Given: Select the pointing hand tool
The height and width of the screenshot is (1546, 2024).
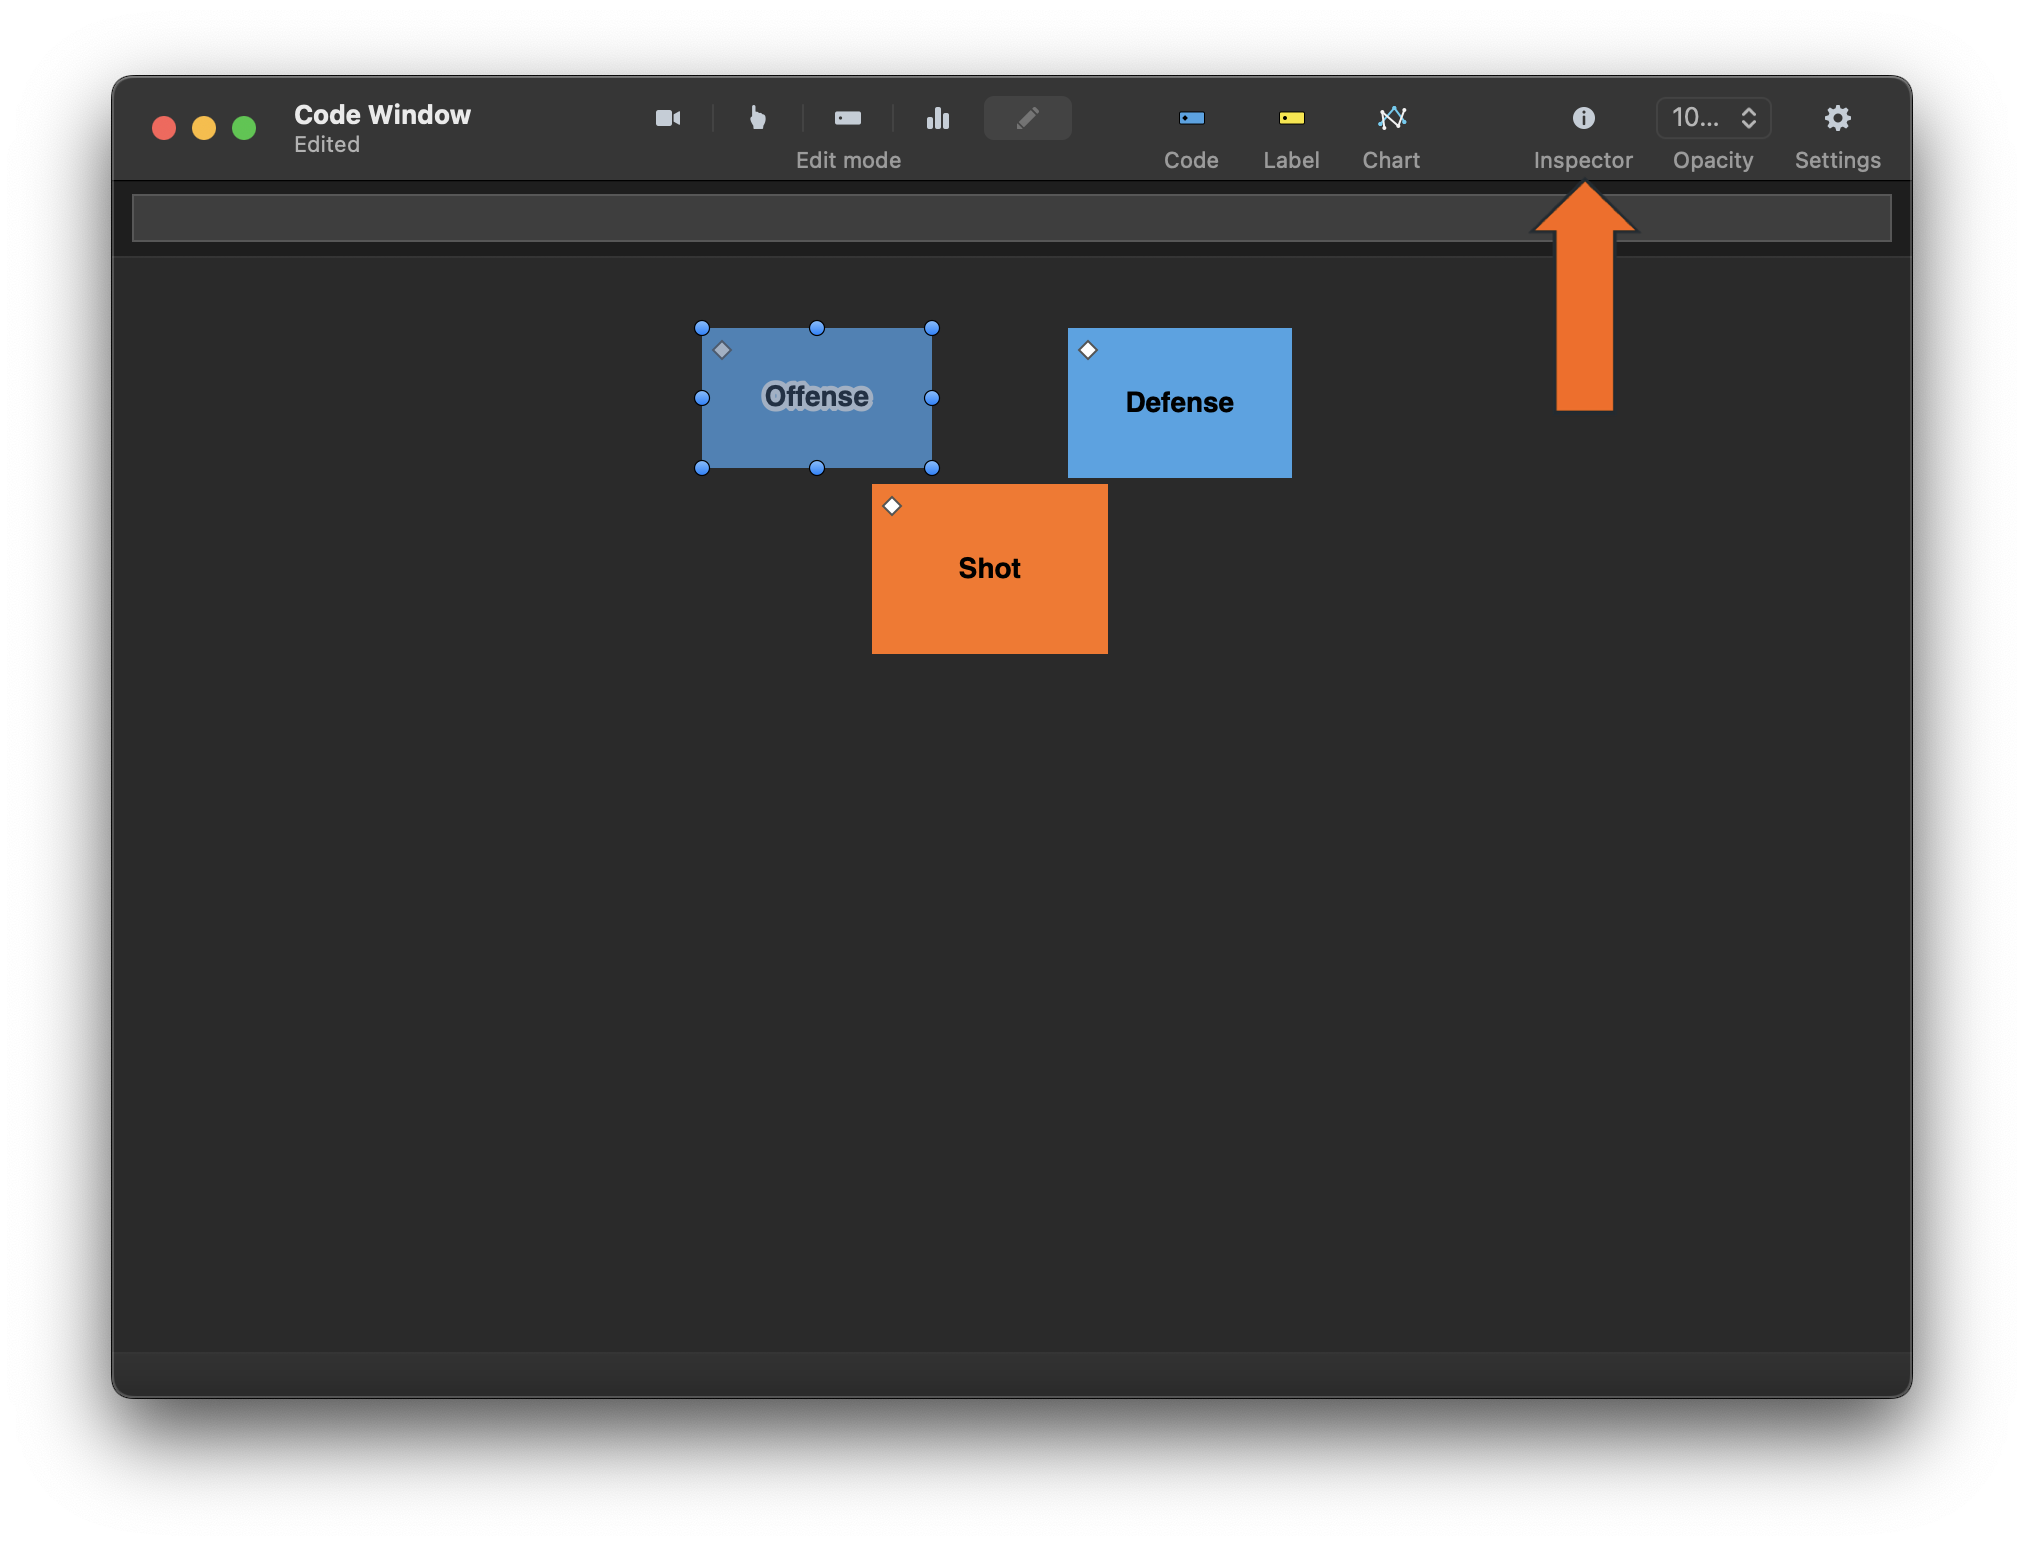Looking at the screenshot, I should tap(757, 117).
